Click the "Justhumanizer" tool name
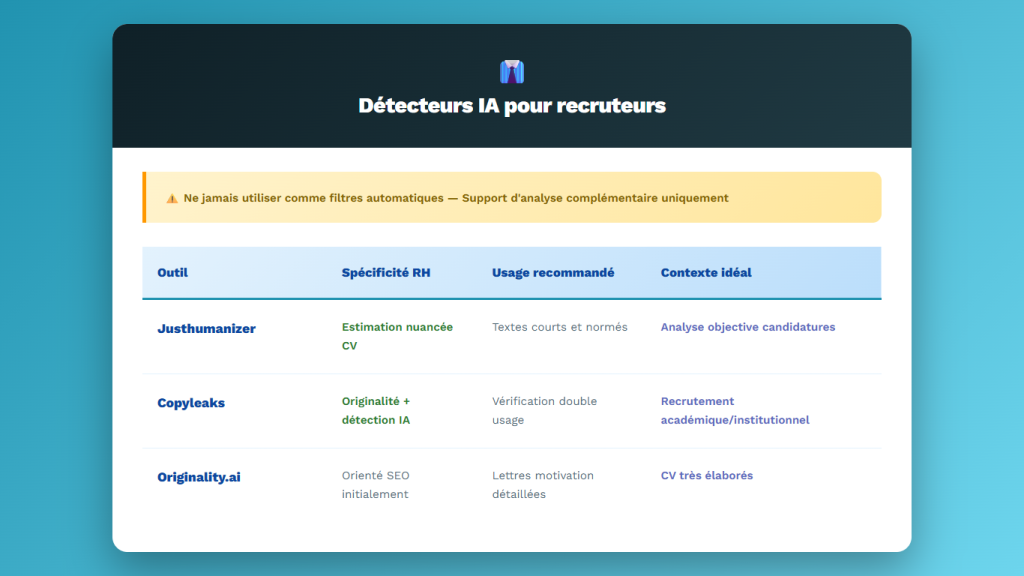The image size is (1024, 576). click(x=206, y=328)
